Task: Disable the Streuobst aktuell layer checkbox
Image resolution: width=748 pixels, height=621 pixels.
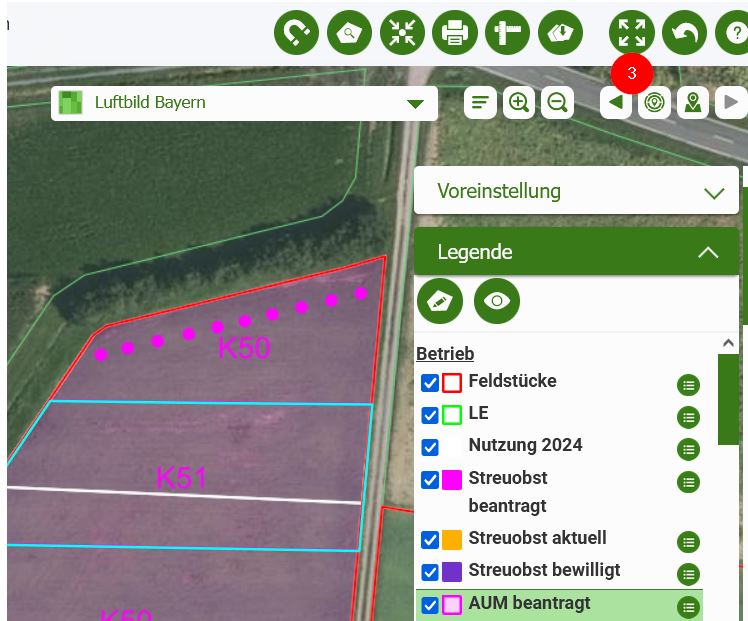Action: (430, 540)
